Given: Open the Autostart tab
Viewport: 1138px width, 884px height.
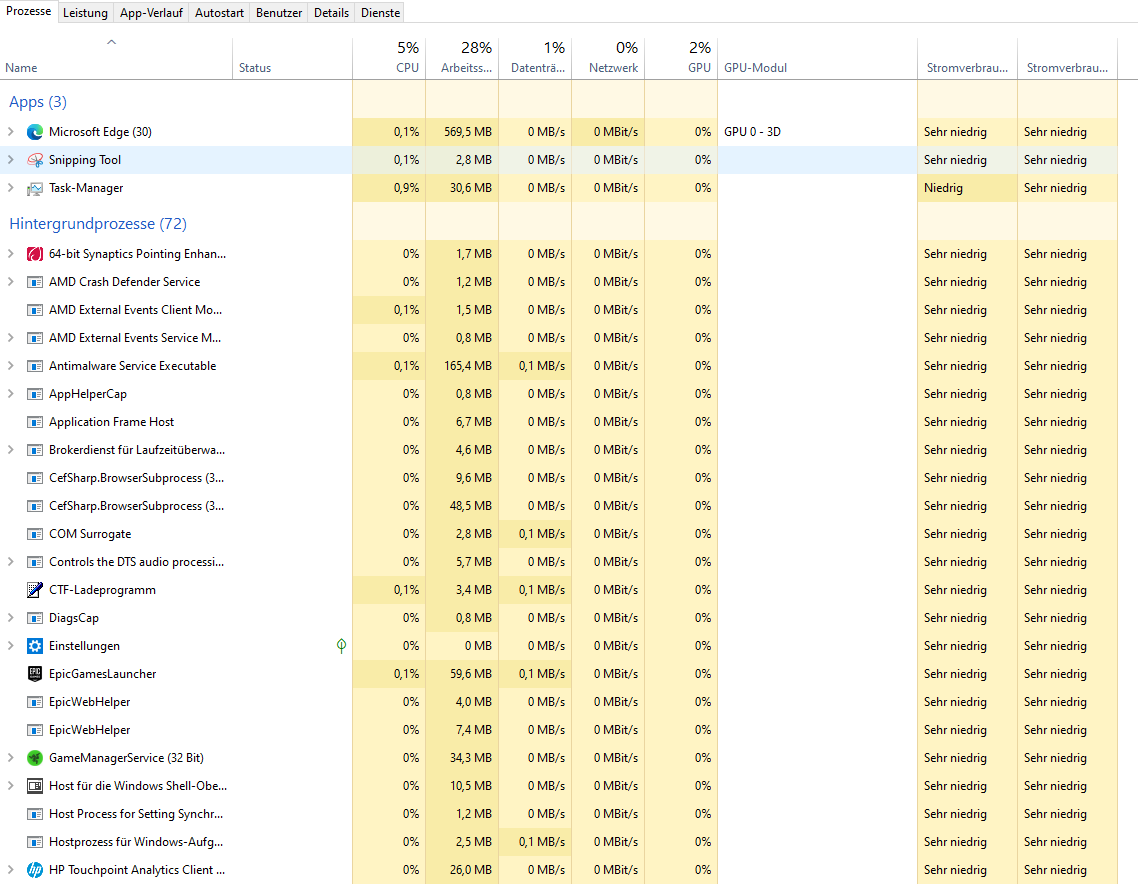Looking at the screenshot, I should 219,13.
